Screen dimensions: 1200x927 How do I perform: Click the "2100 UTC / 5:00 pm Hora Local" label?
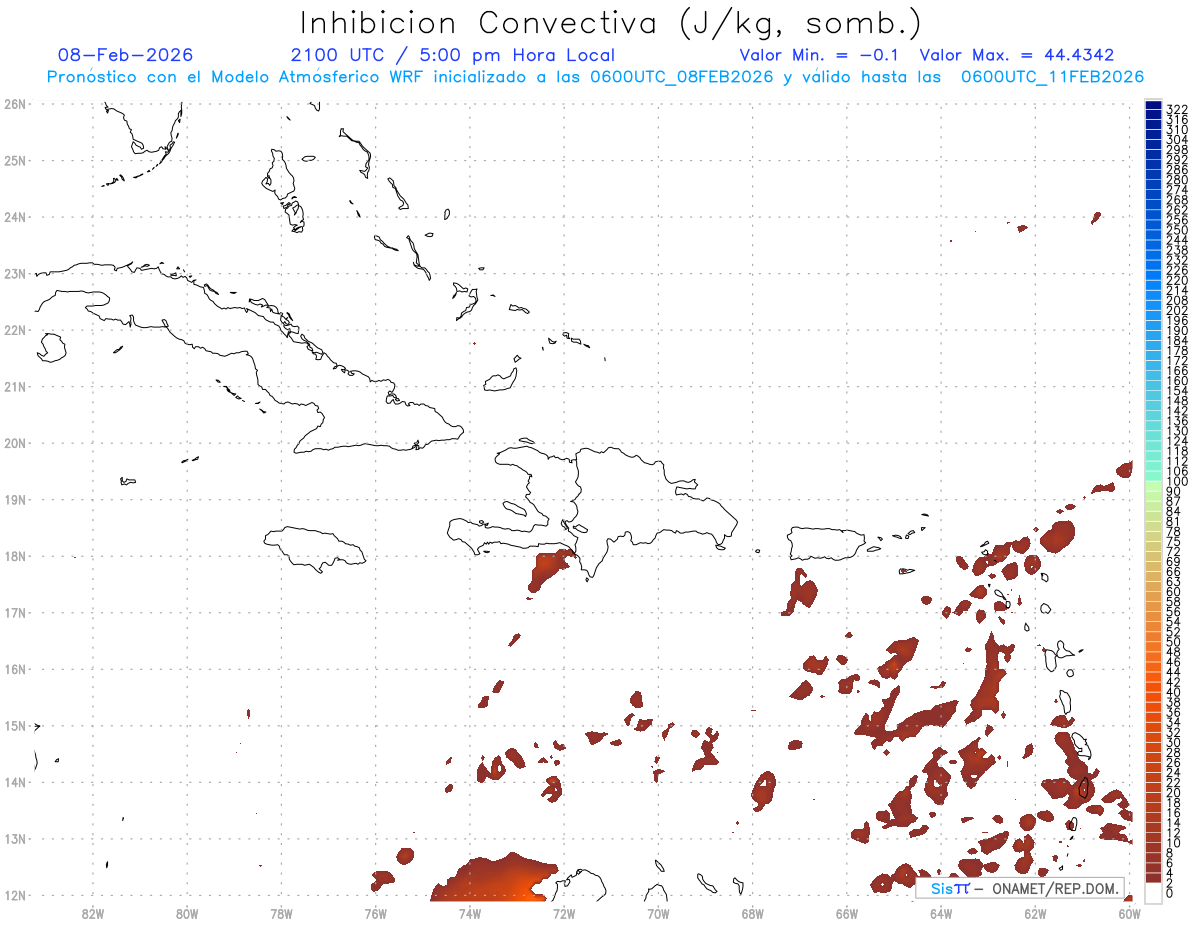(x=453, y=55)
